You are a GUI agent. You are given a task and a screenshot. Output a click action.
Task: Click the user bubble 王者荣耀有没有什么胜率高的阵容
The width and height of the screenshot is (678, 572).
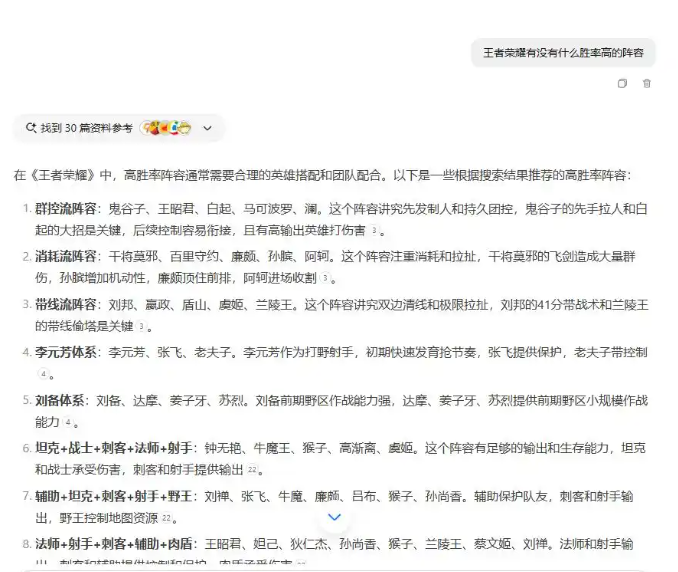tap(563, 53)
